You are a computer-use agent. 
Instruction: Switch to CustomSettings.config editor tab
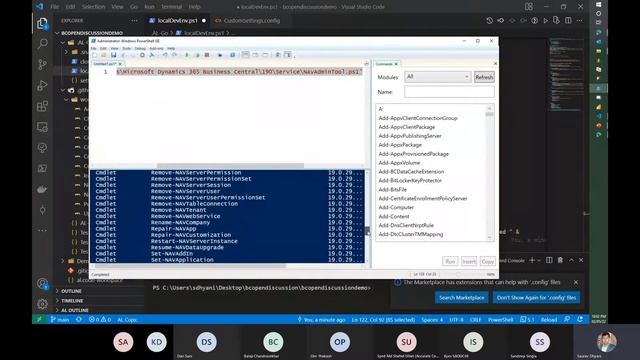pyautogui.click(x=251, y=20)
